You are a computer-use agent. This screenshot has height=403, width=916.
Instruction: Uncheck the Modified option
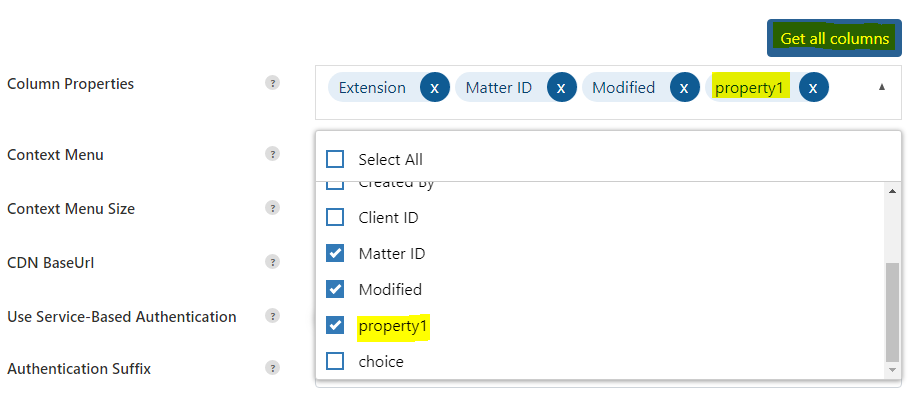(335, 289)
